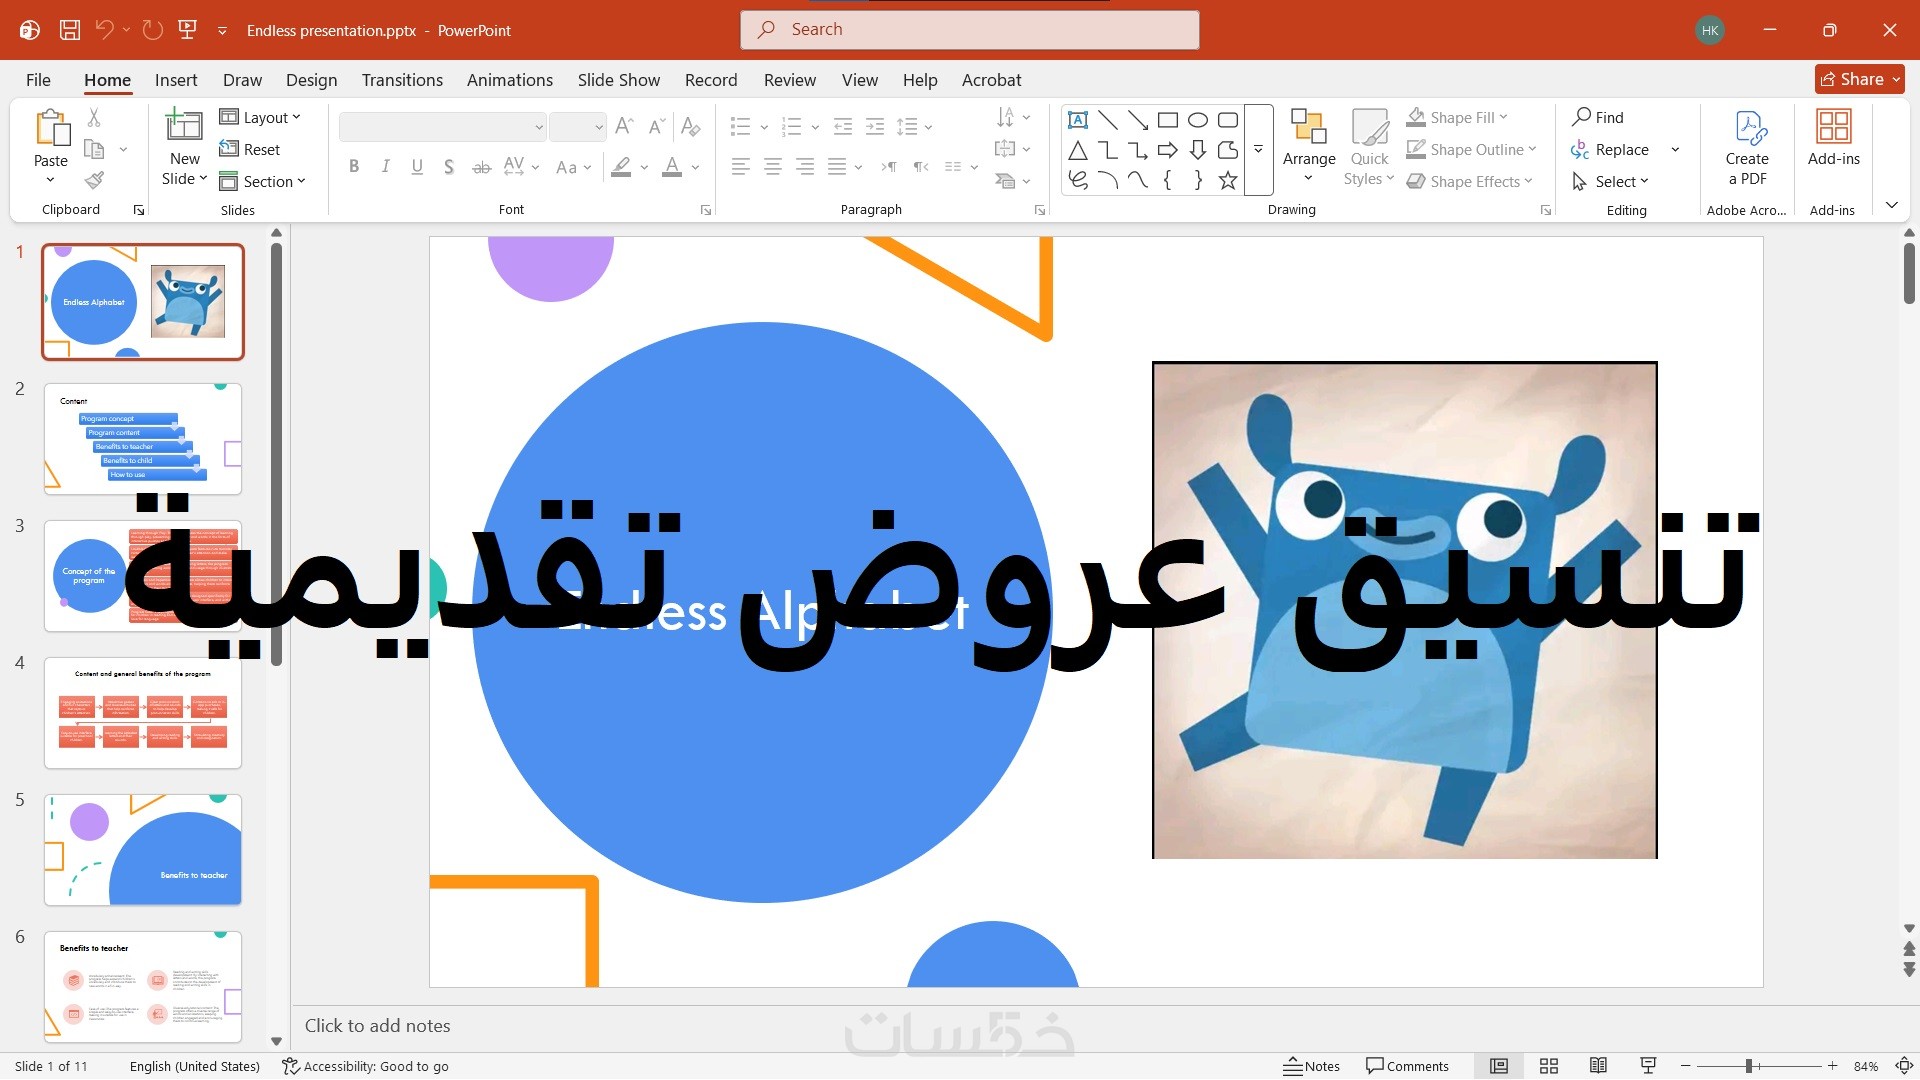The image size is (1920, 1080).
Task: Toggle Notes pane in status bar
Action: pos(1312,1066)
